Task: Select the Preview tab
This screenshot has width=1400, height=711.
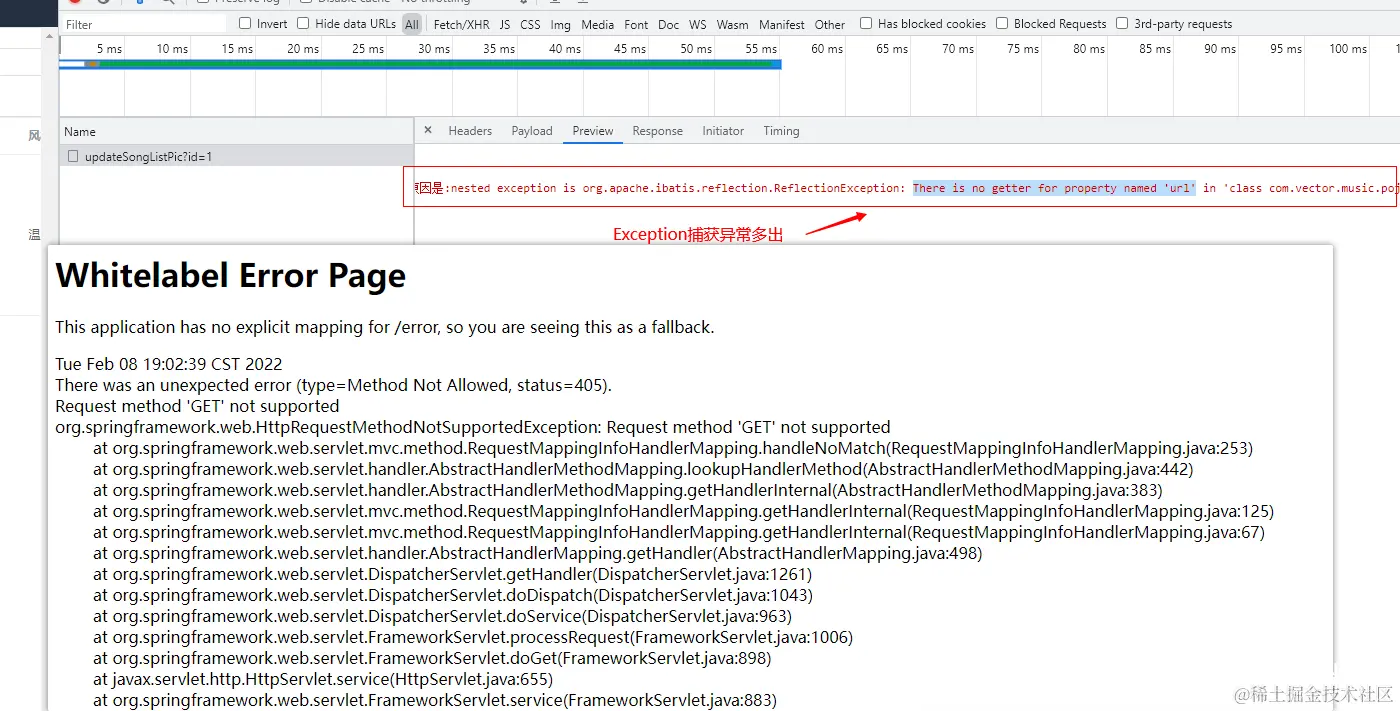Action: (x=593, y=131)
